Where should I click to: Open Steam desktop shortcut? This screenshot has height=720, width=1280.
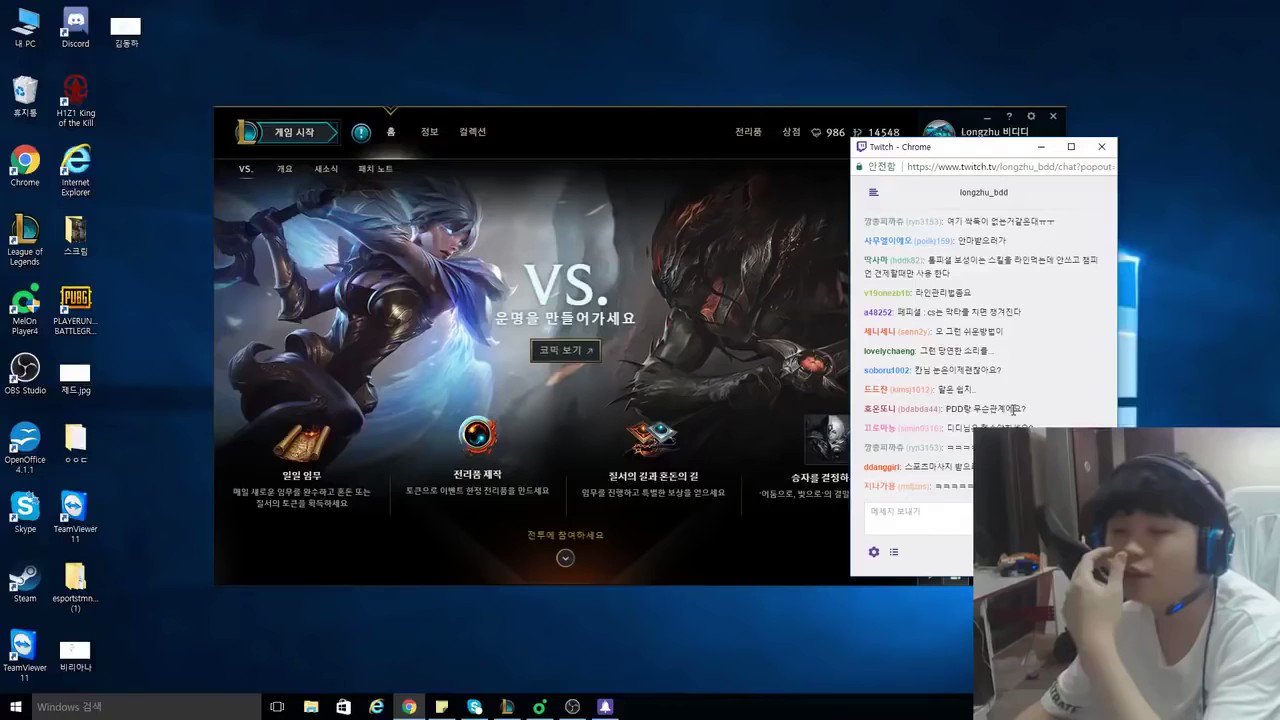coord(25,582)
